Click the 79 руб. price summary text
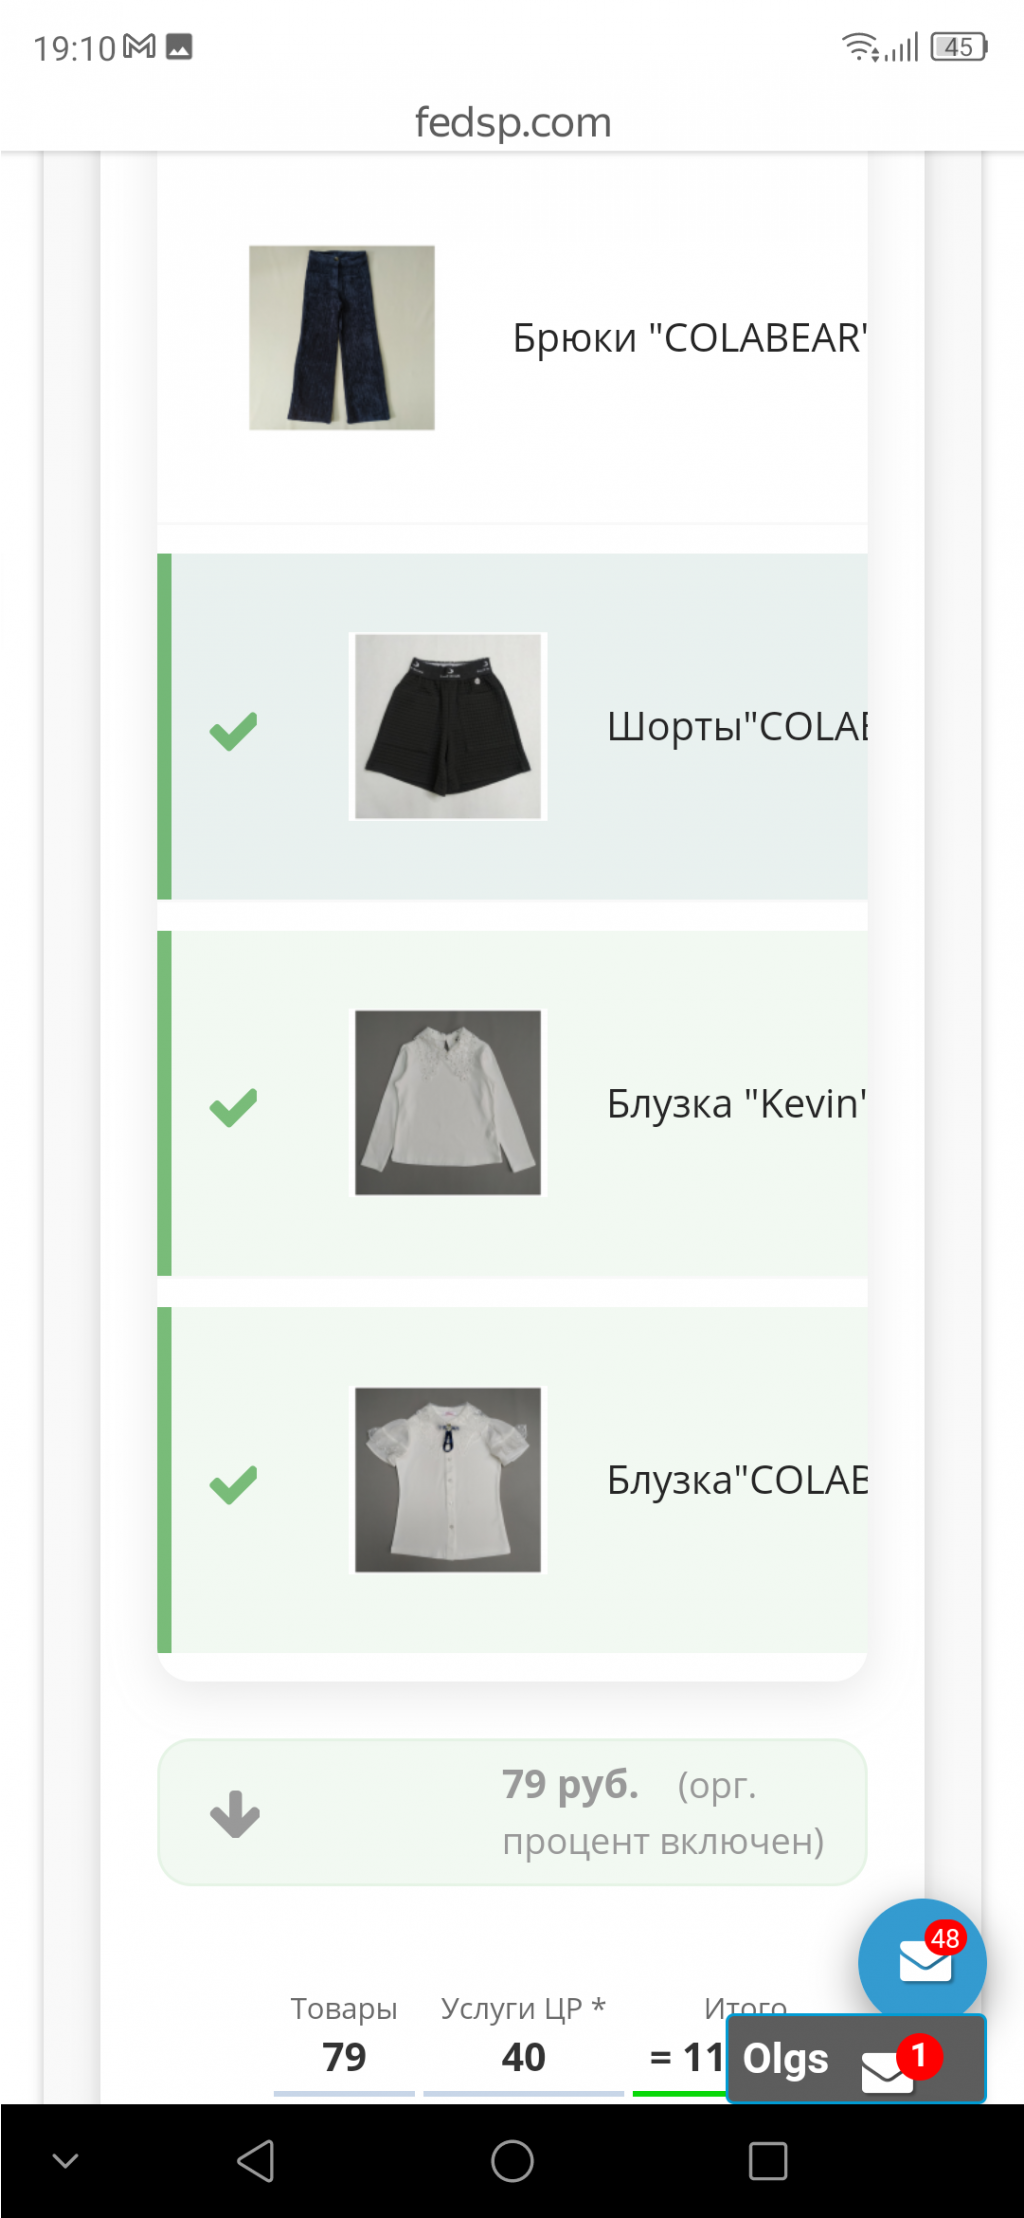The image size is (1024, 2218). tap(570, 1784)
